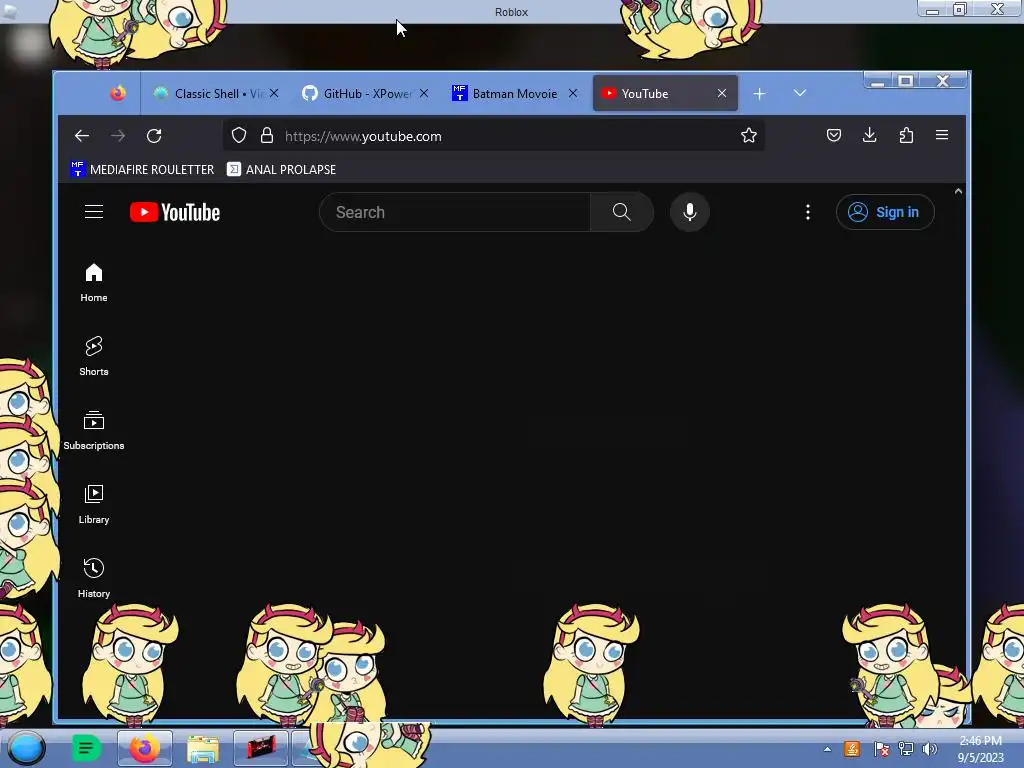1024x768 pixels.
Task: Open the network tray icon
Action: tap(905, 749)
